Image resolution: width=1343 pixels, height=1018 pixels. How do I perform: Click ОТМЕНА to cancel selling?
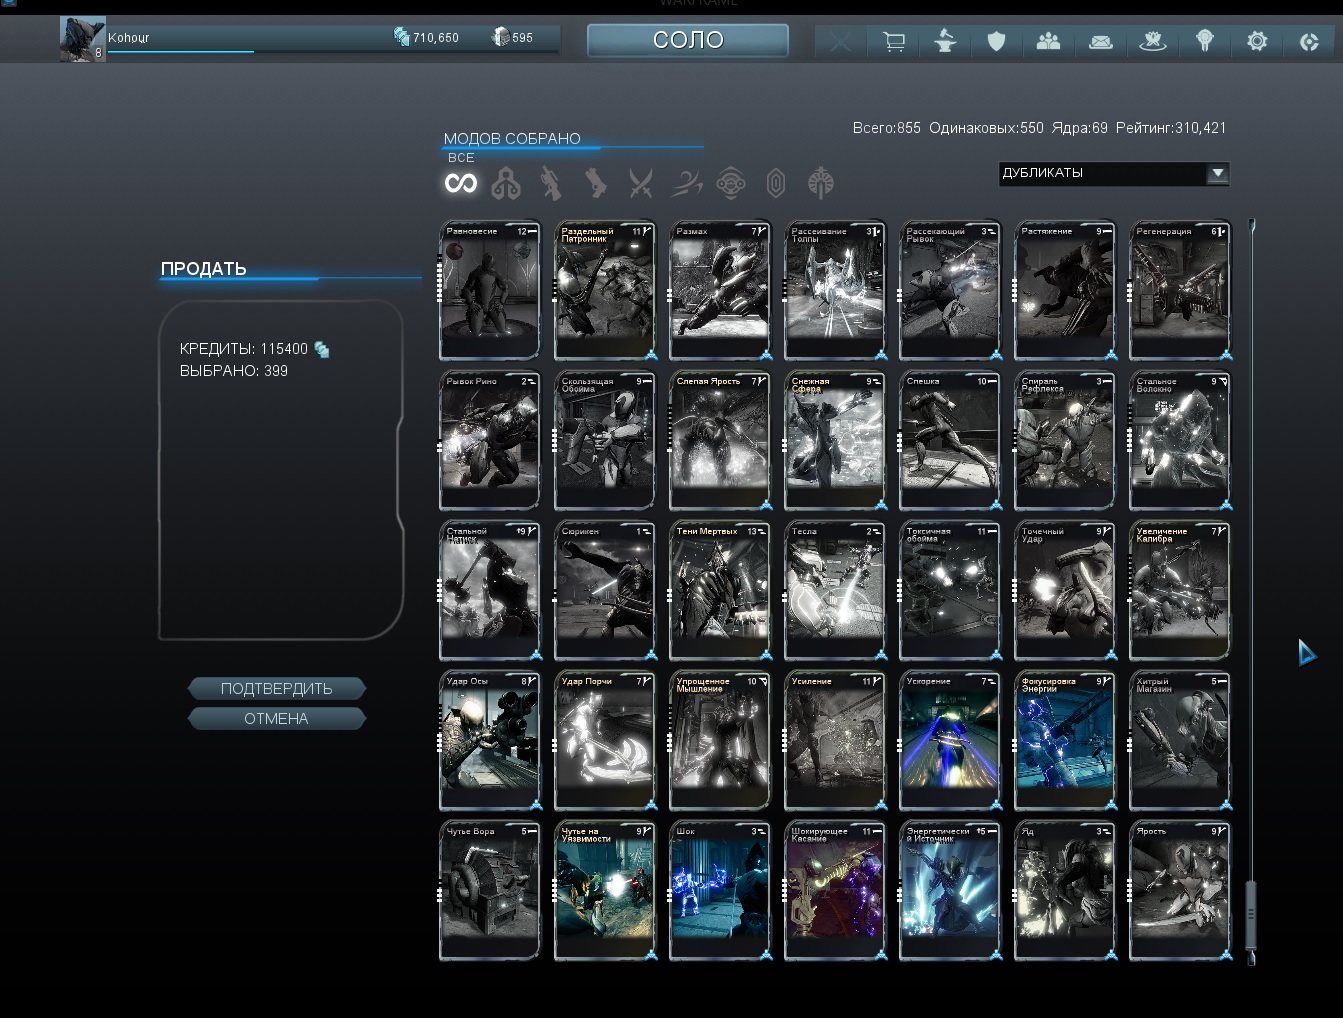(276, 719)
